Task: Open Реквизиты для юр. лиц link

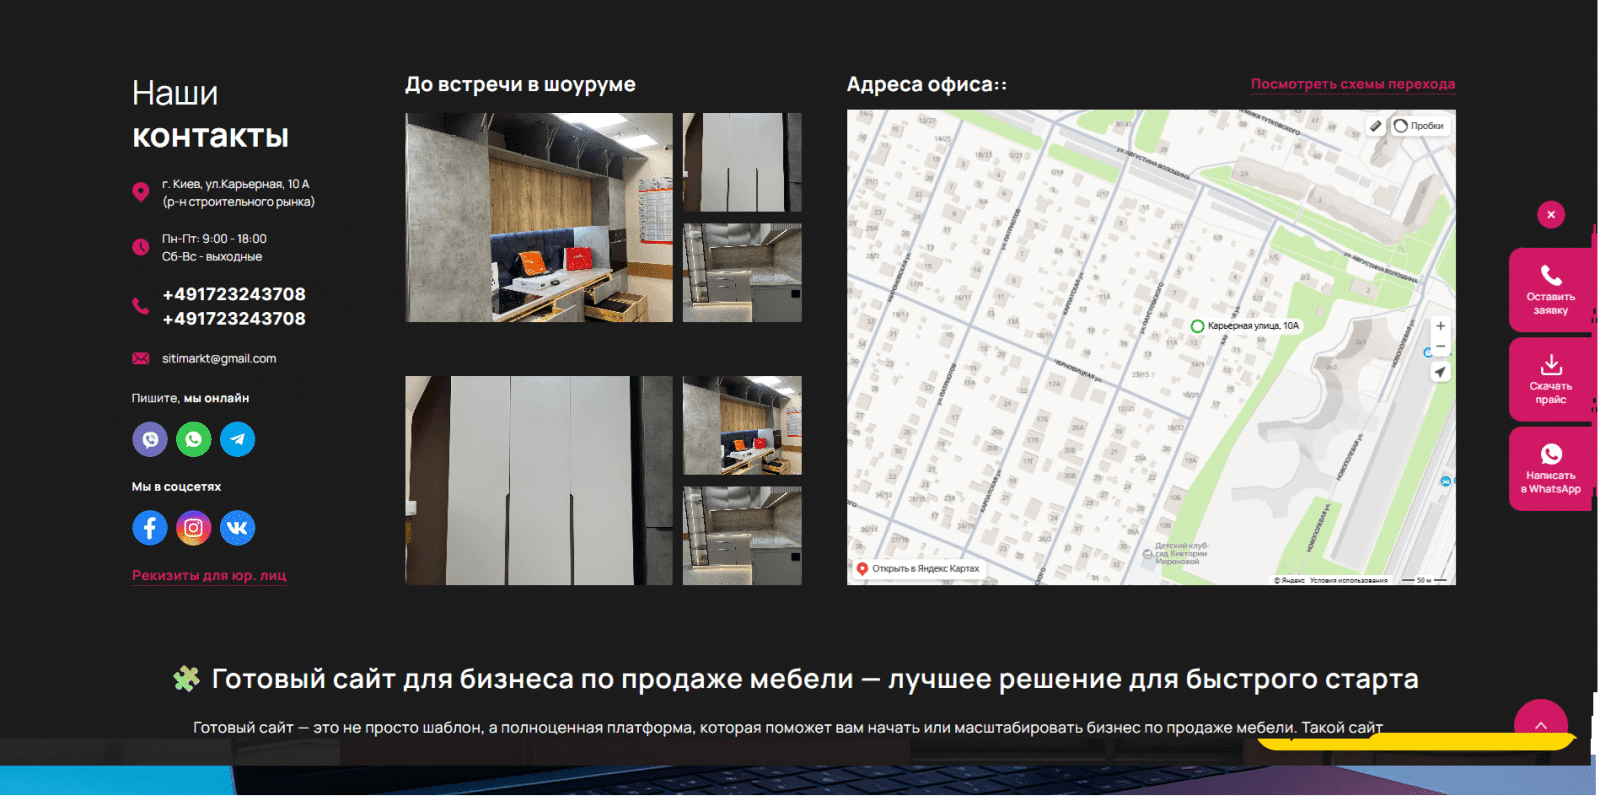Action: click(x=209, y=576)
